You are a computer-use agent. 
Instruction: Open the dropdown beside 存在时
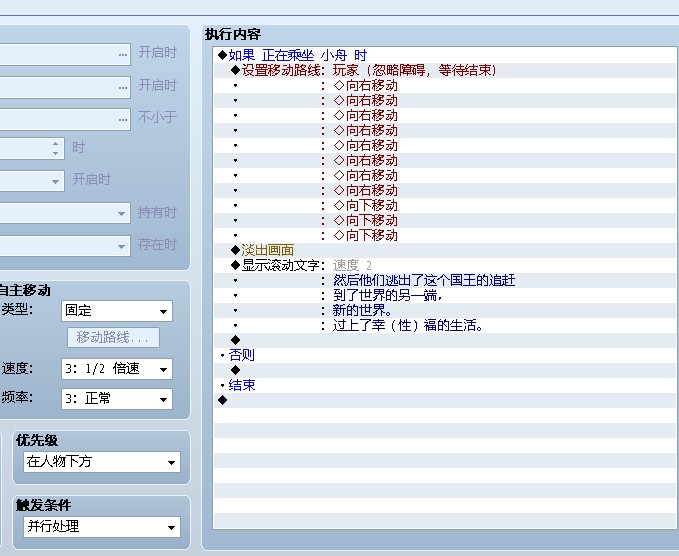point(121,246)
